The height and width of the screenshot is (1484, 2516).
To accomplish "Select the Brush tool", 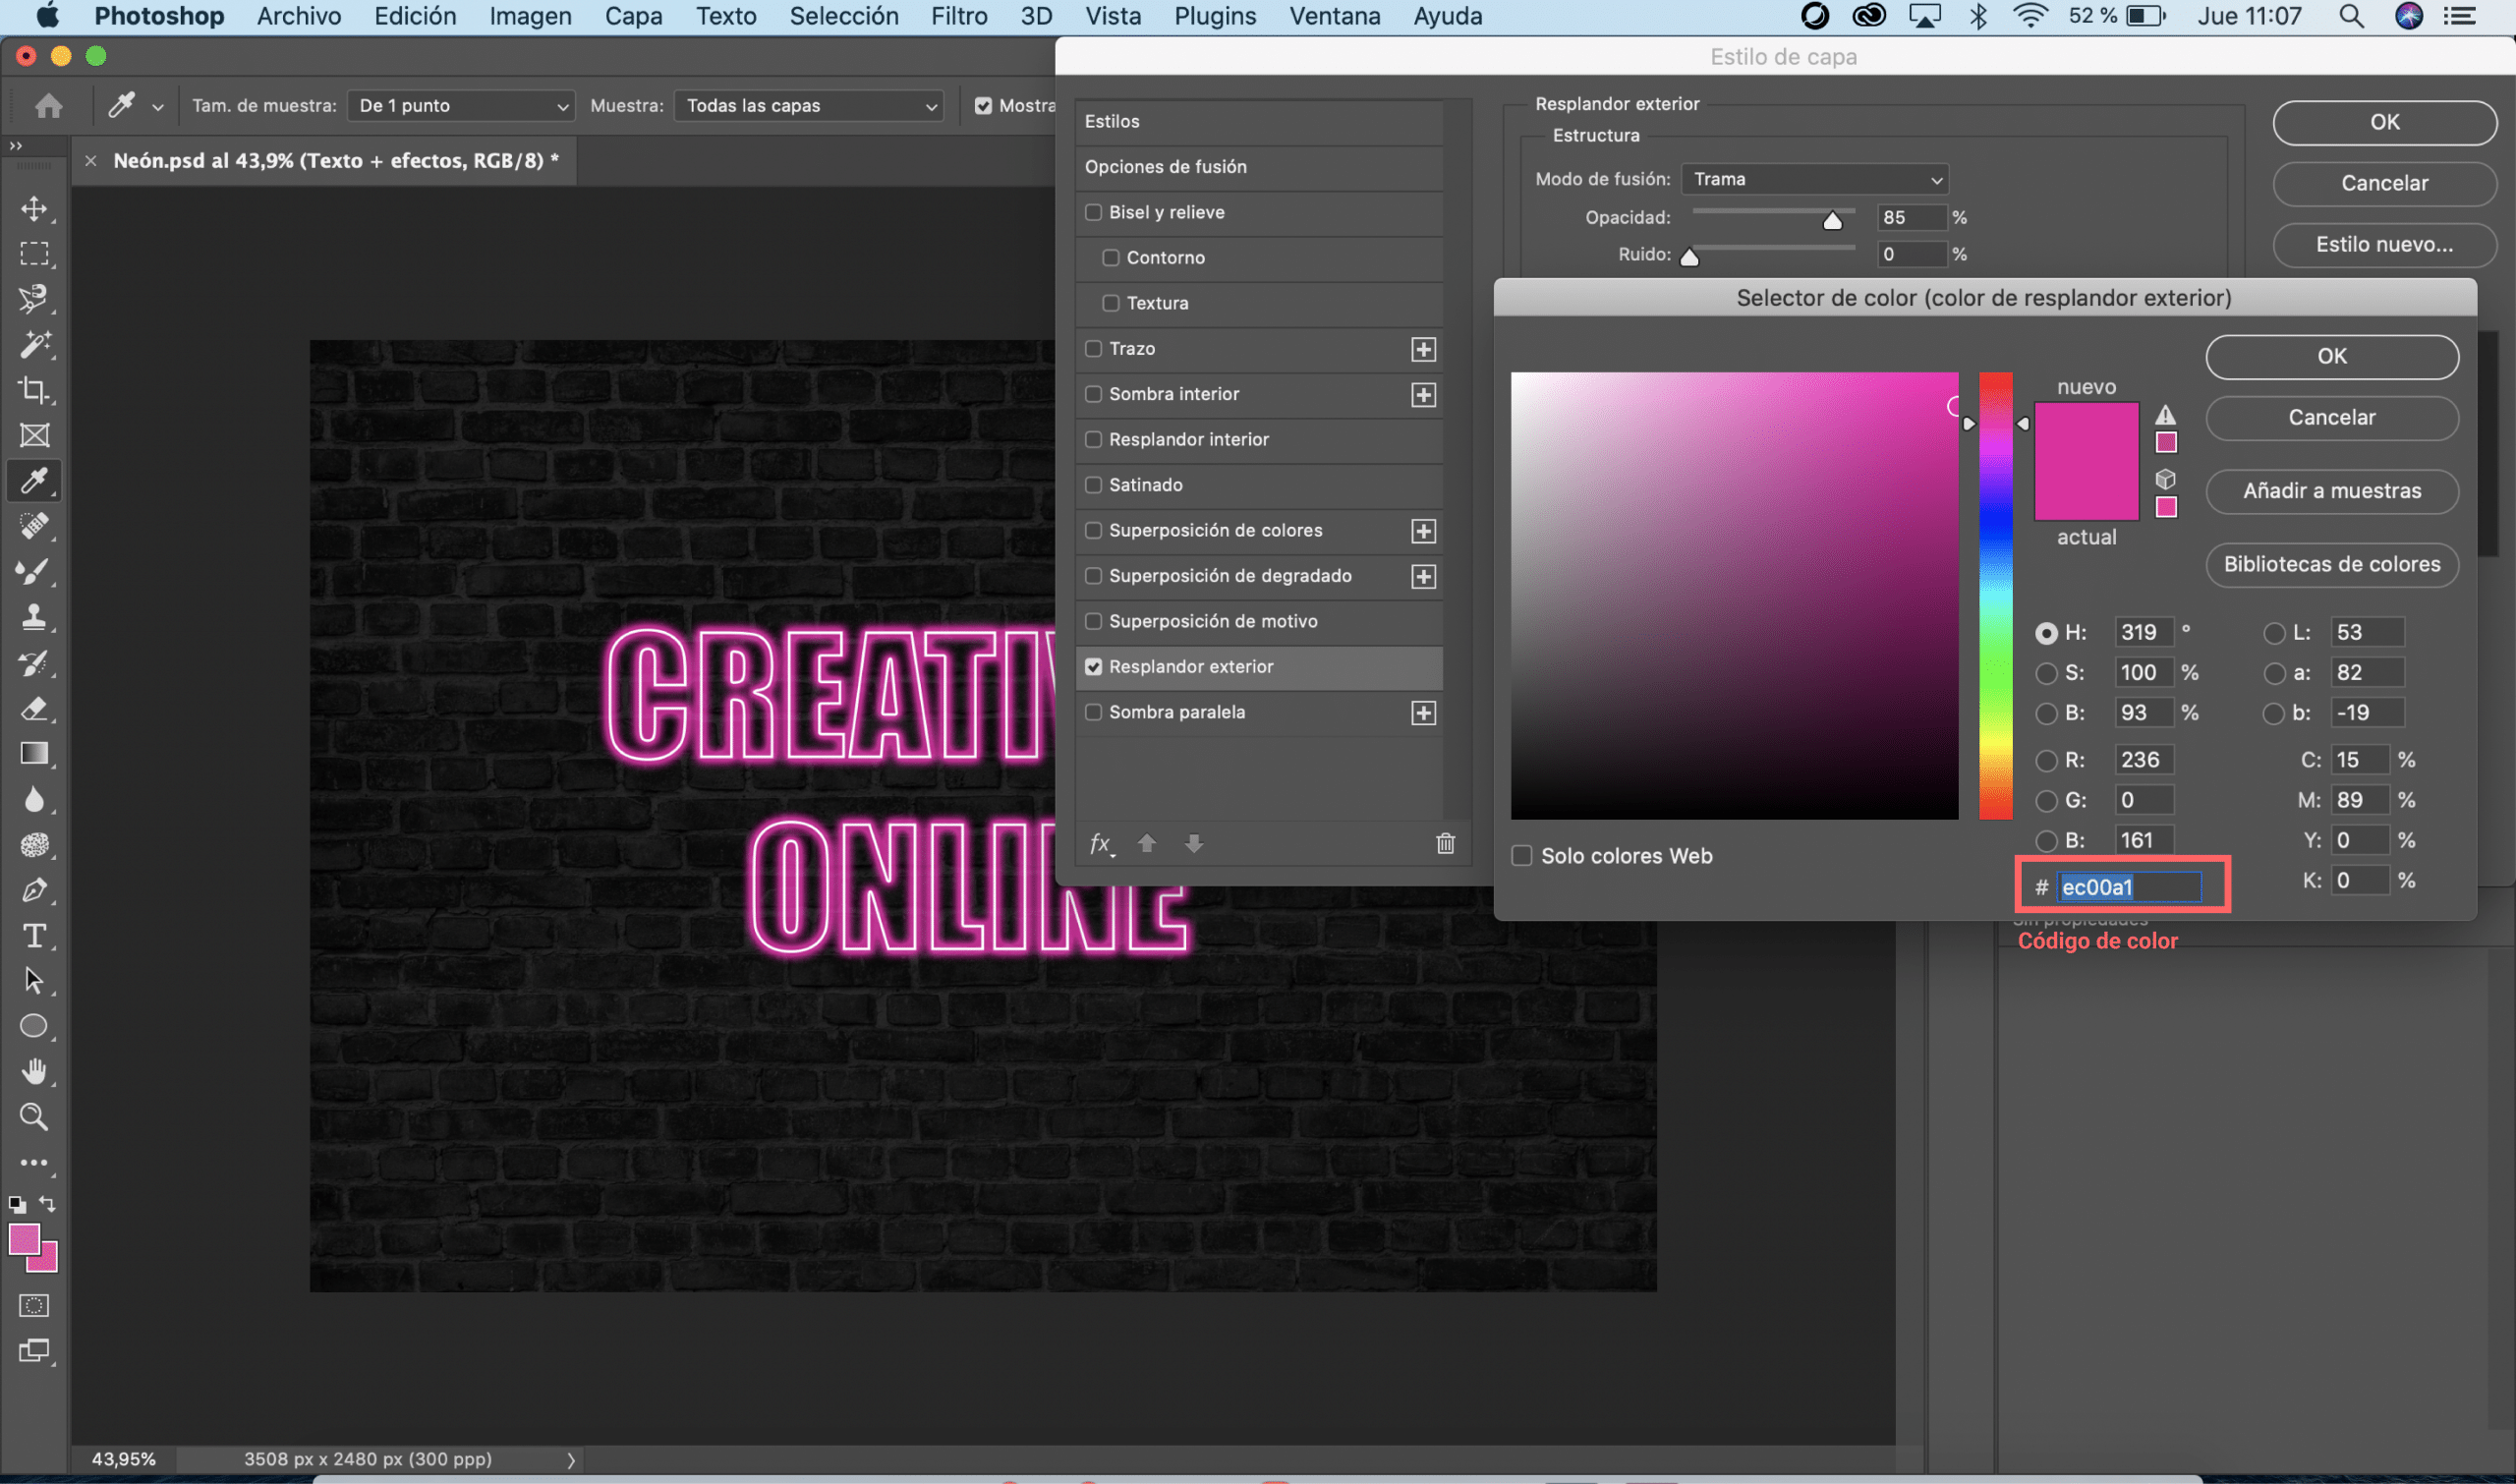I will click(x=34, y=571).
